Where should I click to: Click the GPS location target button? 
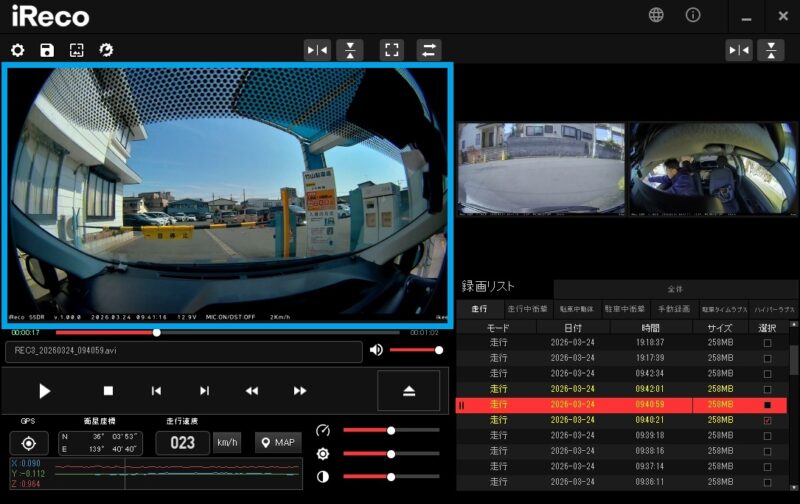point(29,443)
